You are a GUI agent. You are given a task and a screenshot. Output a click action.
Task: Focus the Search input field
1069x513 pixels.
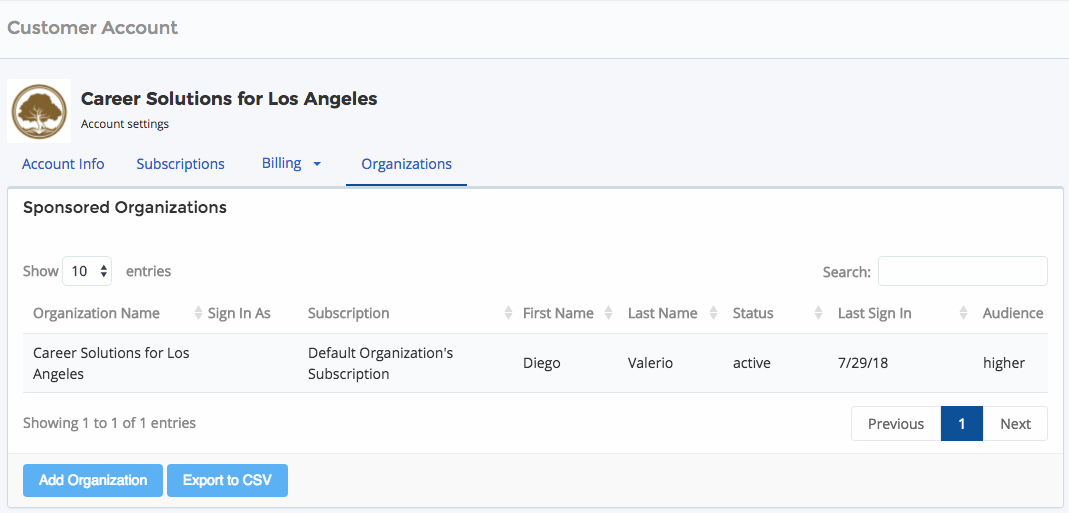[963, 271]
